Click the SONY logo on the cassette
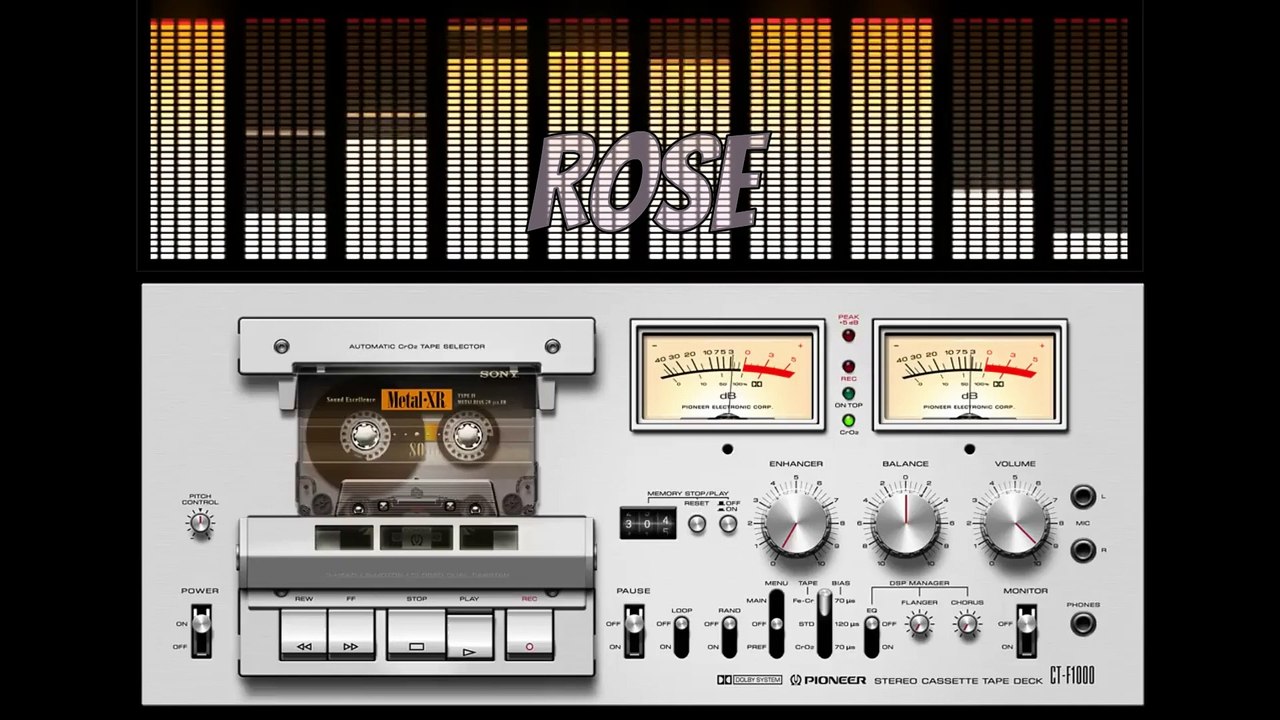The width and height of the screenshot is (1280, 720). click(499, 374)
